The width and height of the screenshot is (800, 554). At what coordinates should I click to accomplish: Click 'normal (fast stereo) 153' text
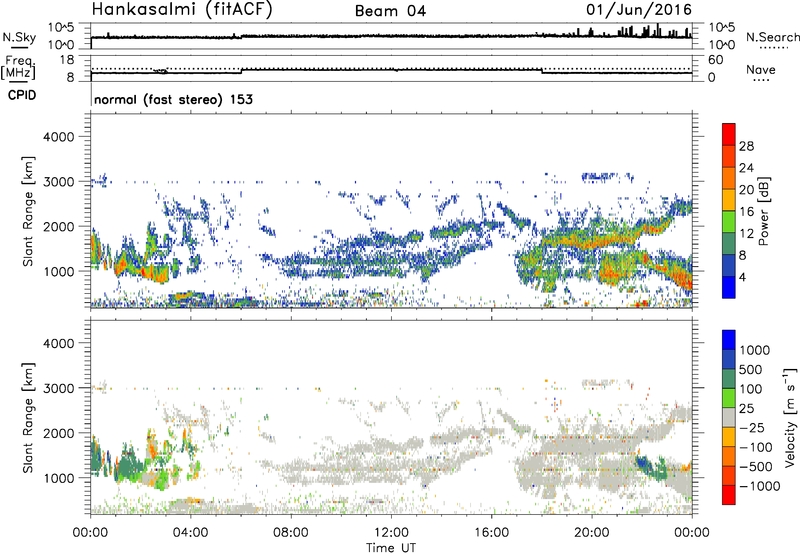tap(173, 99)
